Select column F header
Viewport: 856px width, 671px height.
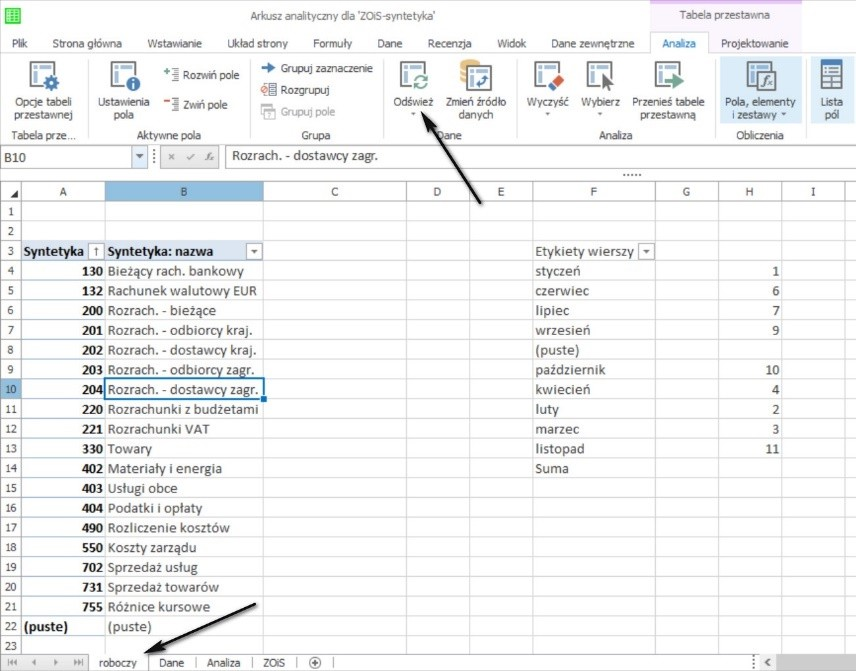(593, 192)
